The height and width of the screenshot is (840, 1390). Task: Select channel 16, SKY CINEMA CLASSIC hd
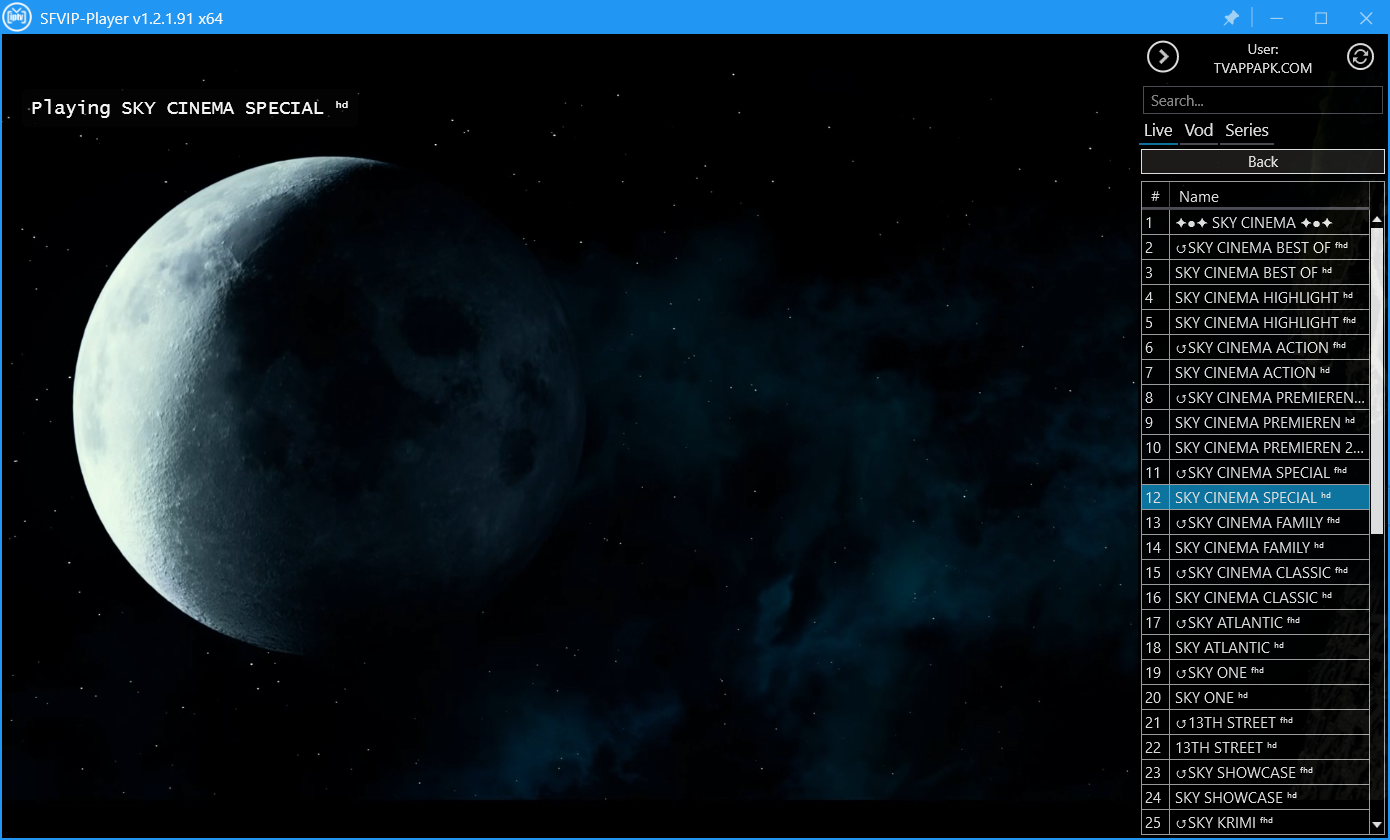pos(1256,598)
